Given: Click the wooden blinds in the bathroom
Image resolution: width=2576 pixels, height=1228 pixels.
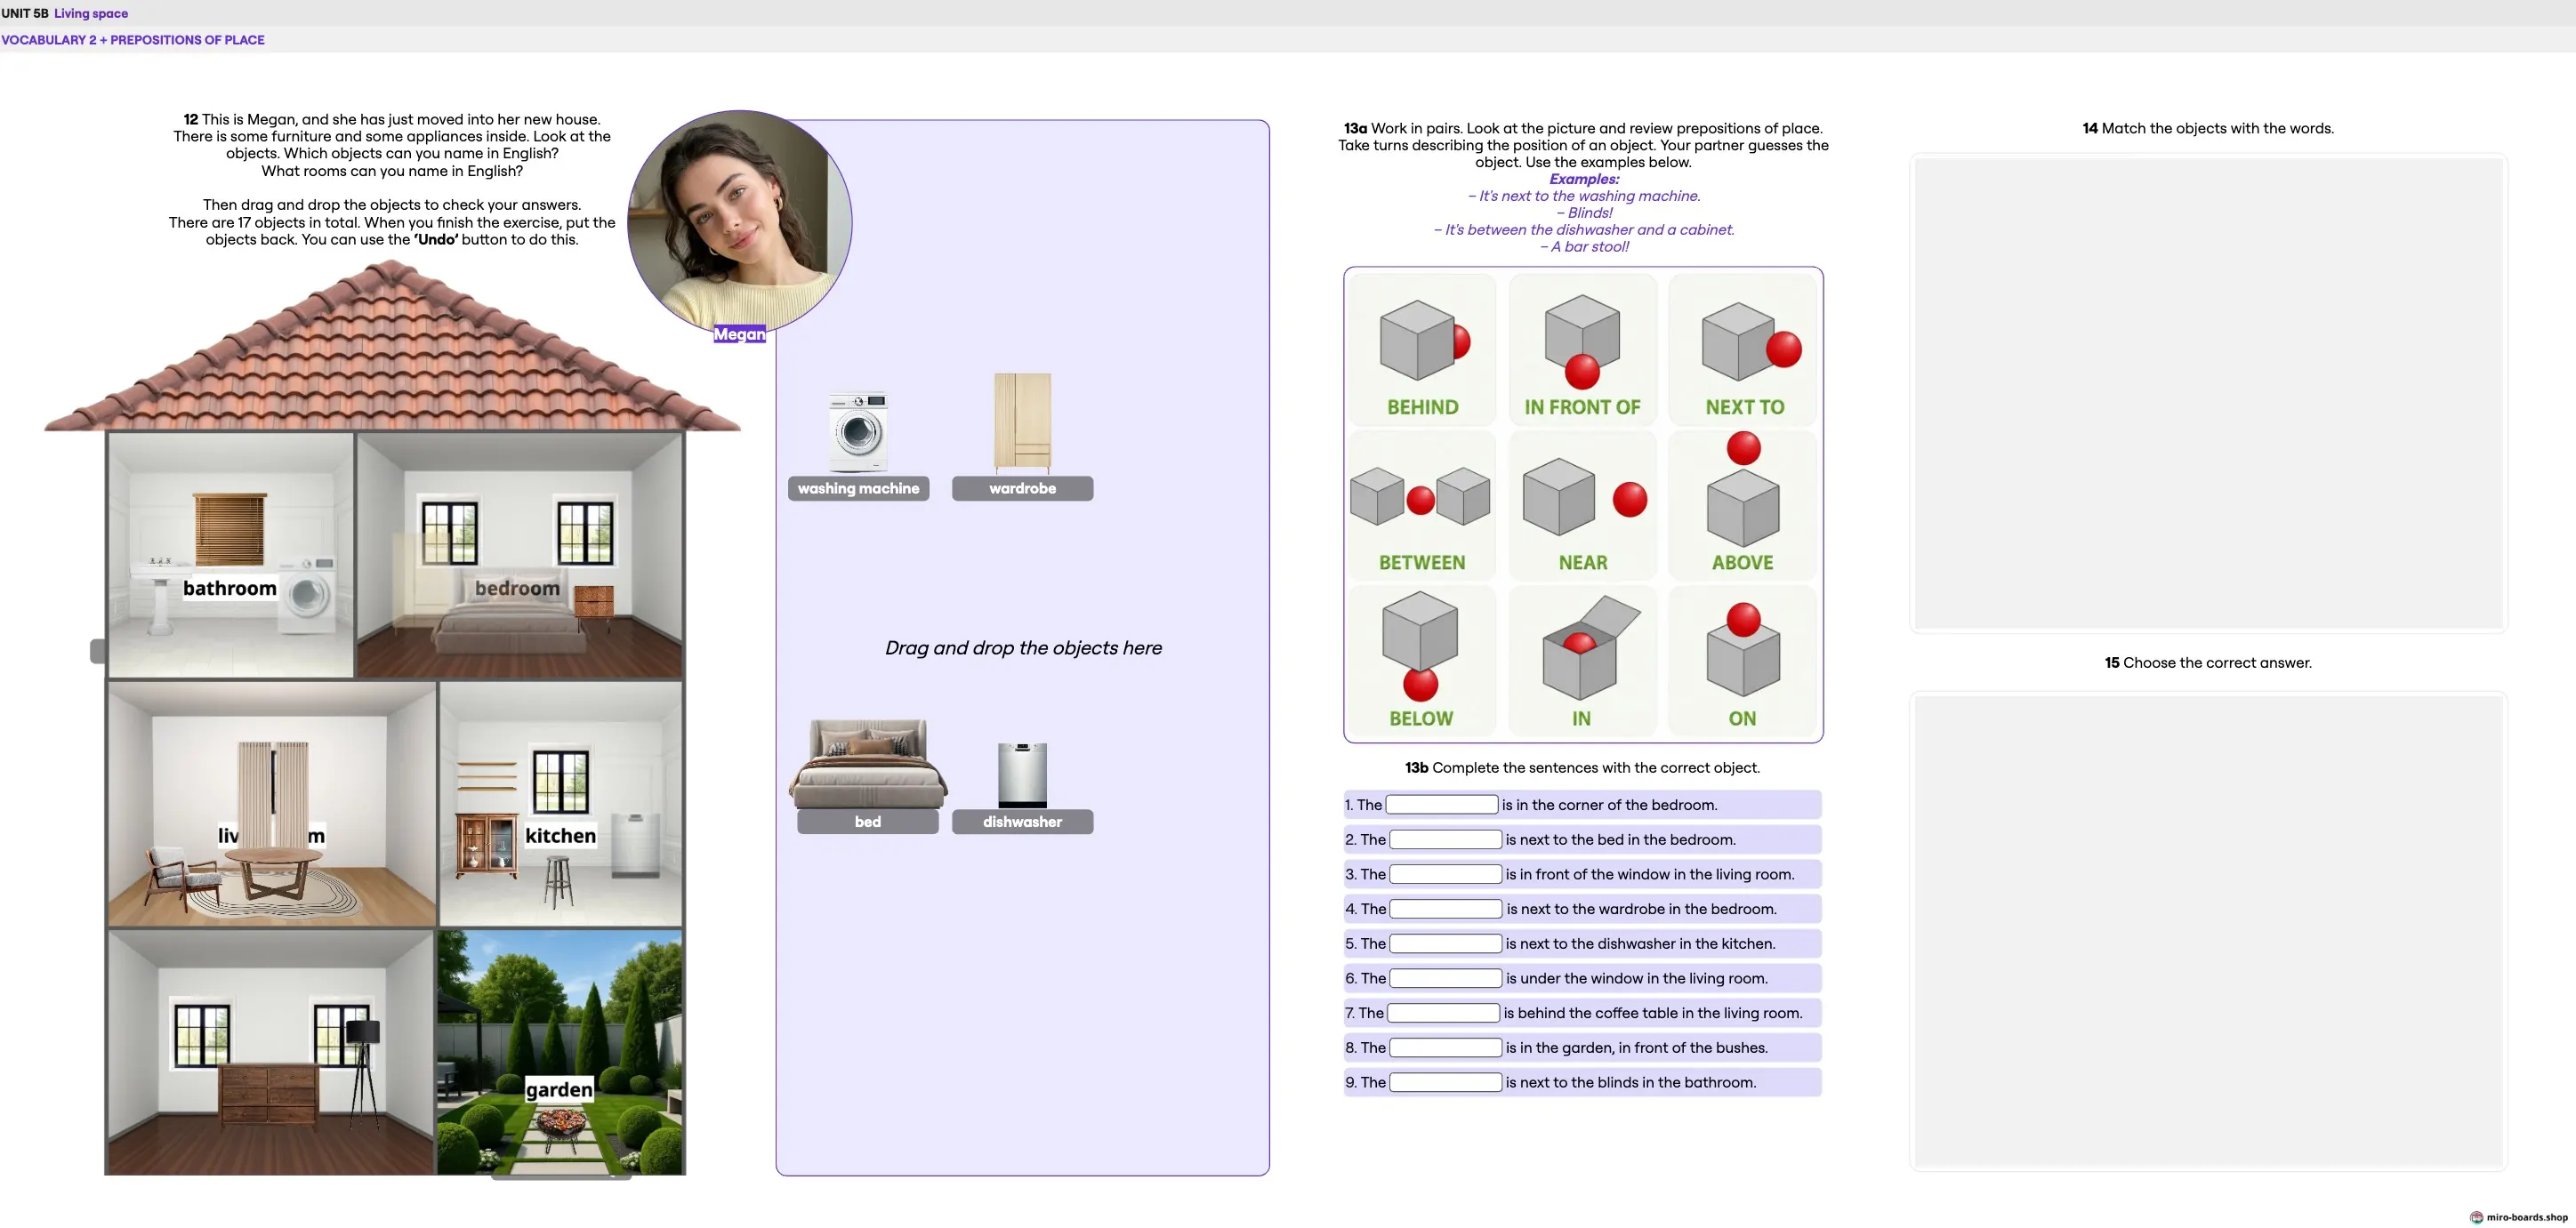Looking at the screenshot, I should pyautogui.click(x=230, y=528).
